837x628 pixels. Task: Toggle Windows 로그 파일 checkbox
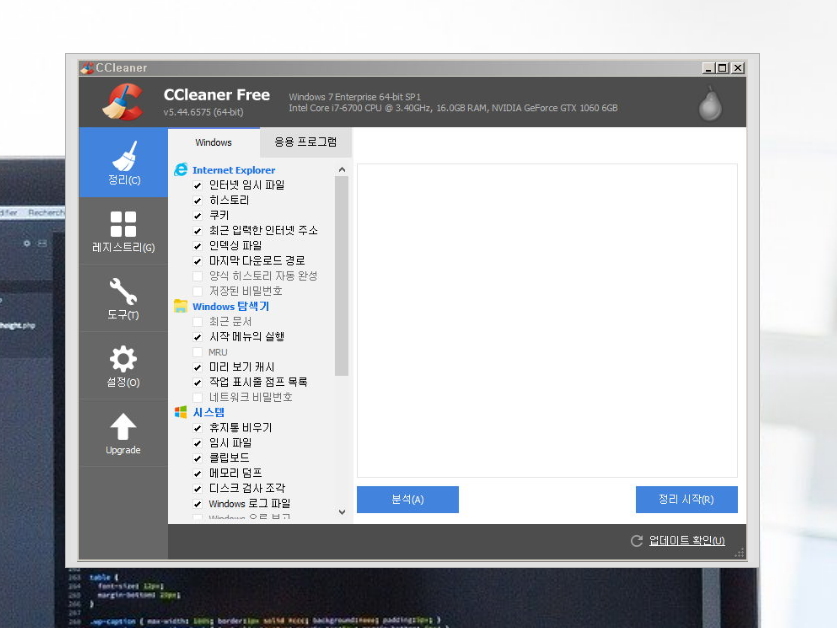pyautogui.click(x=198, y=504)
